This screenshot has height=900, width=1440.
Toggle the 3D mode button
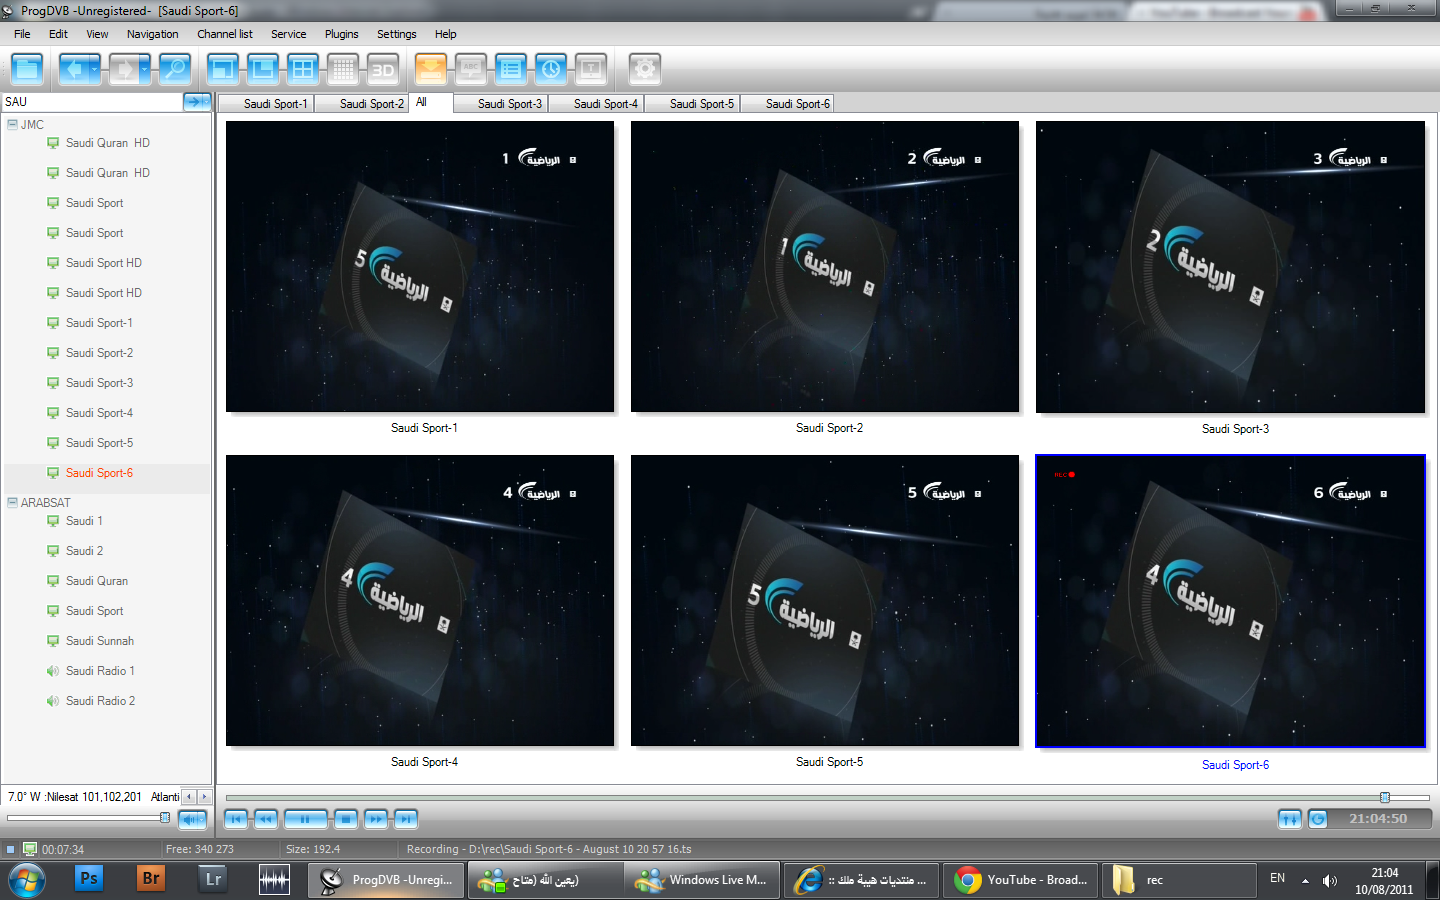(x=383, y=69)
